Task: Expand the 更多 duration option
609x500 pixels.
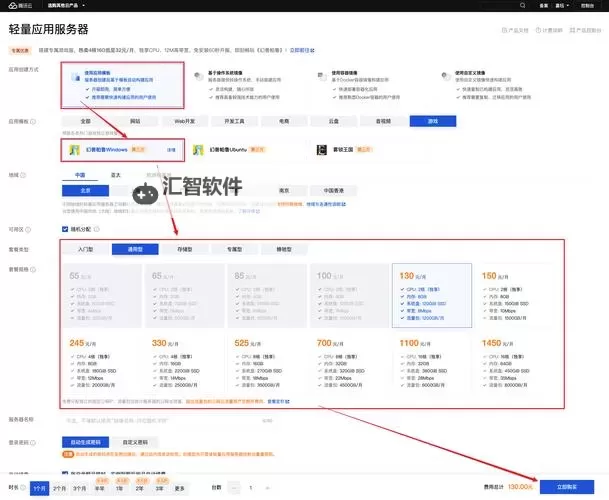Action: tap(179, 488)
